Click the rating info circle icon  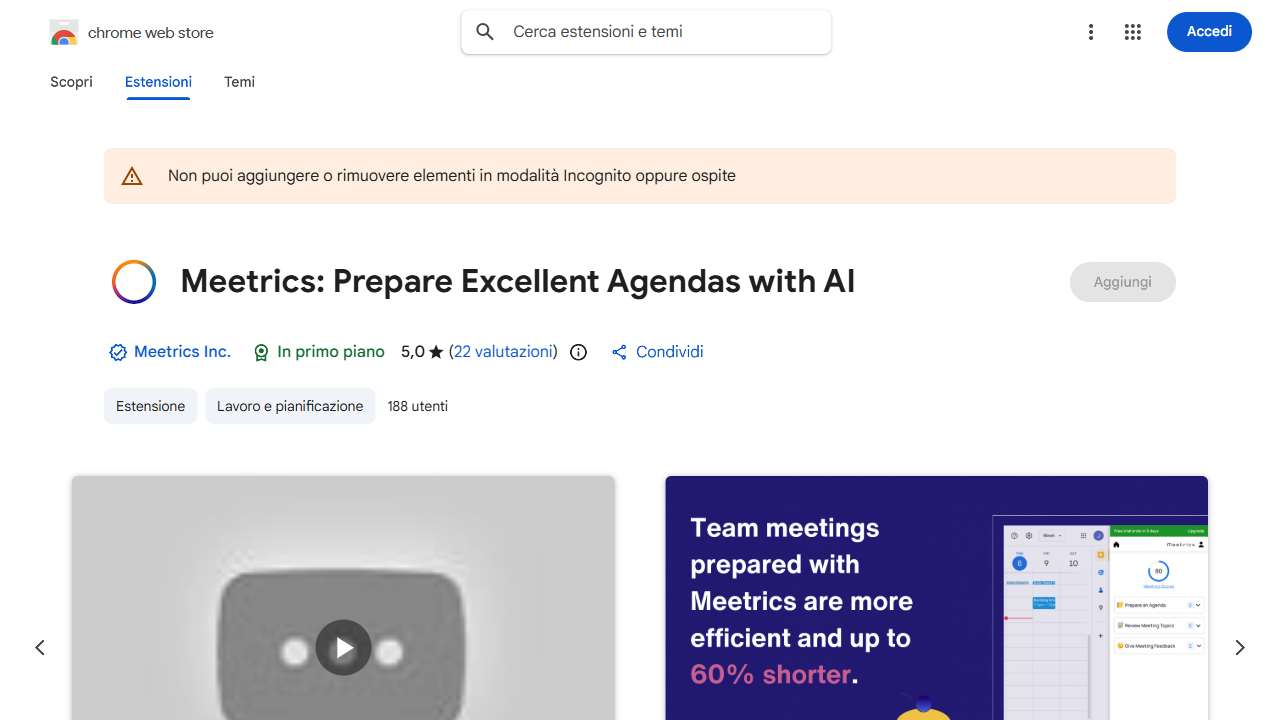(x=578, y=352)
